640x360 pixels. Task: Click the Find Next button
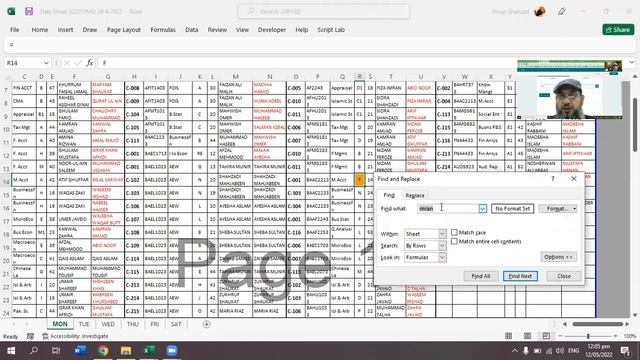pos(520,276)
